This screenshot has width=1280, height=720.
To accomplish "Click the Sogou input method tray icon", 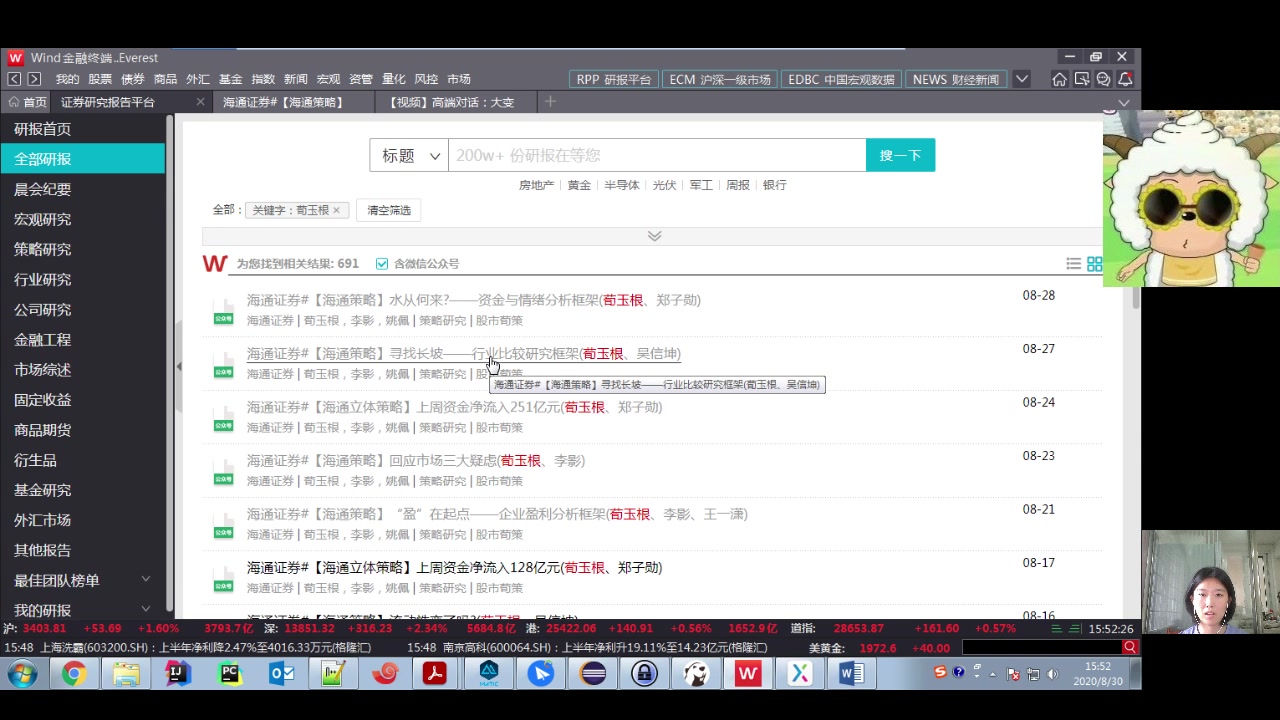I will pyautogui.click(x=940, y=673).
